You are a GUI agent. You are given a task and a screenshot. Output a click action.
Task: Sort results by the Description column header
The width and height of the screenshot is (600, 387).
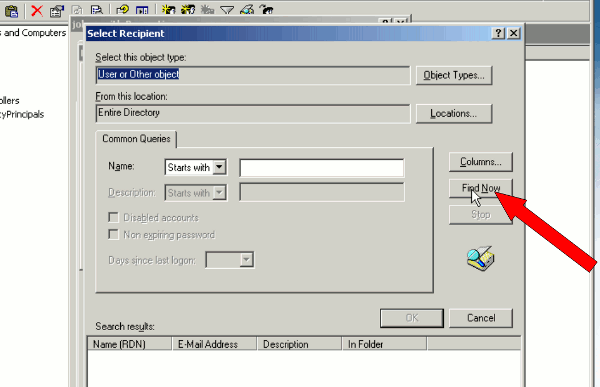pyautogui.click(x=299, y=344)
